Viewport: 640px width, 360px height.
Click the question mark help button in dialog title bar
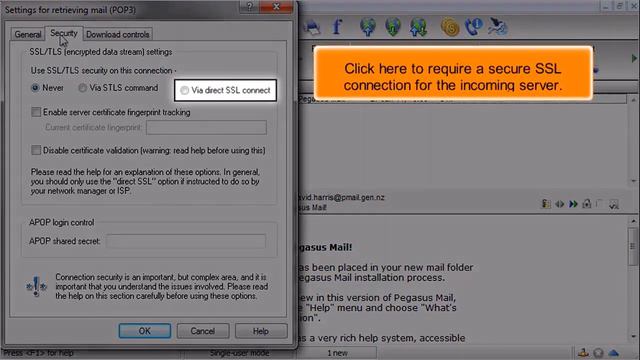coord(250,7)
